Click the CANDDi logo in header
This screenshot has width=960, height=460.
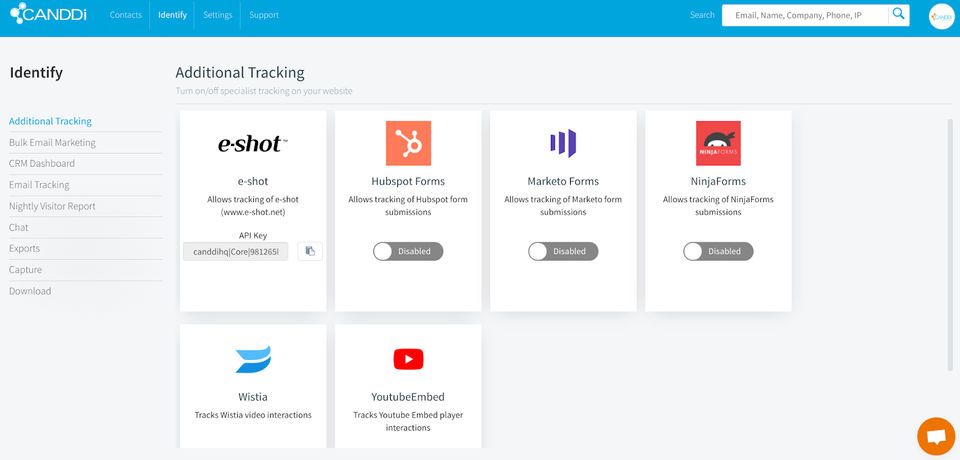(x=48, y=13)
